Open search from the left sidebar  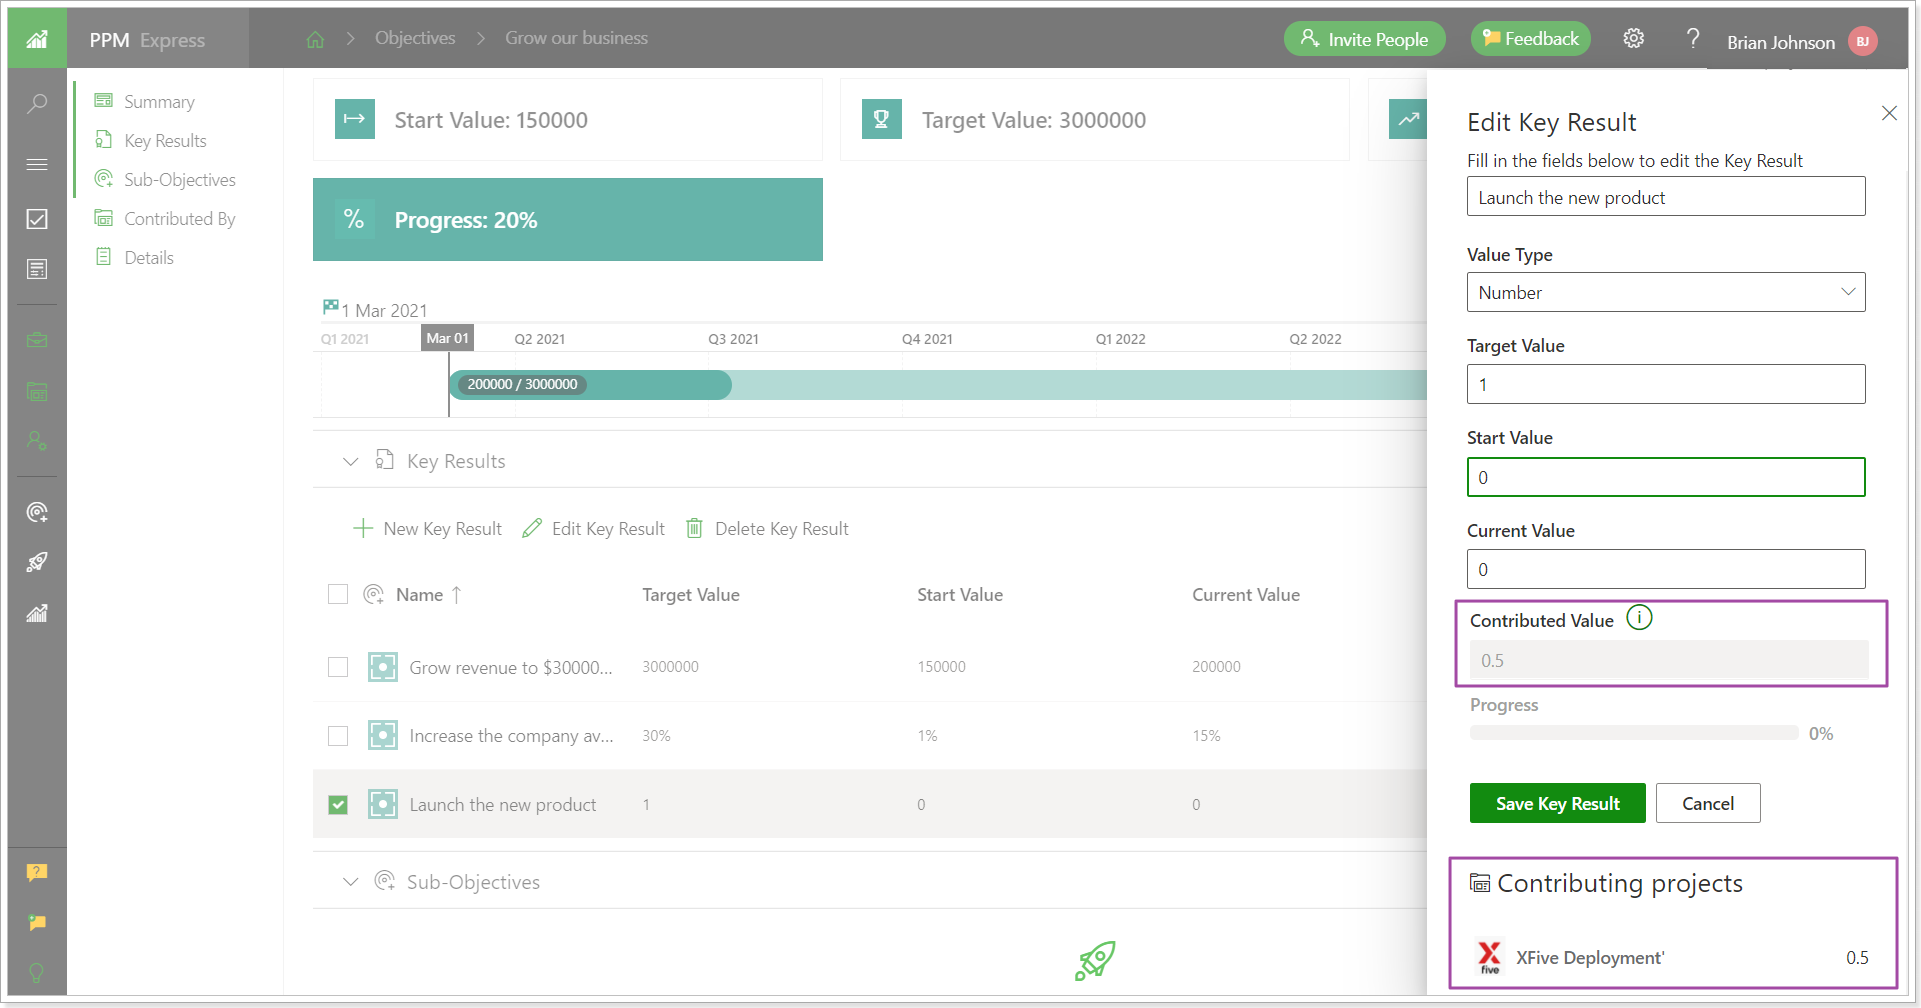pyautogui.click(x=37, y=103)
